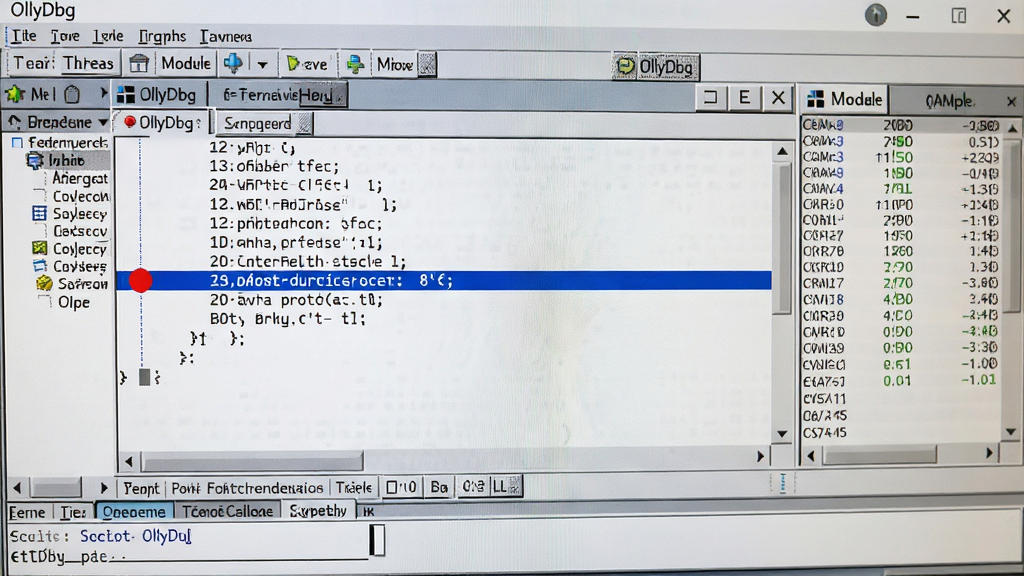Open the dropdown arrow after the blue arrows
Image resolution: width=1024 pixels, height=576 pixels.
coord(262,65)
